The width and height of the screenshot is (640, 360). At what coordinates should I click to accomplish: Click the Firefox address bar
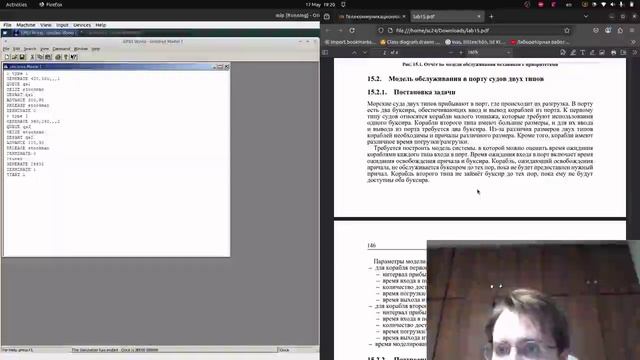473,30
